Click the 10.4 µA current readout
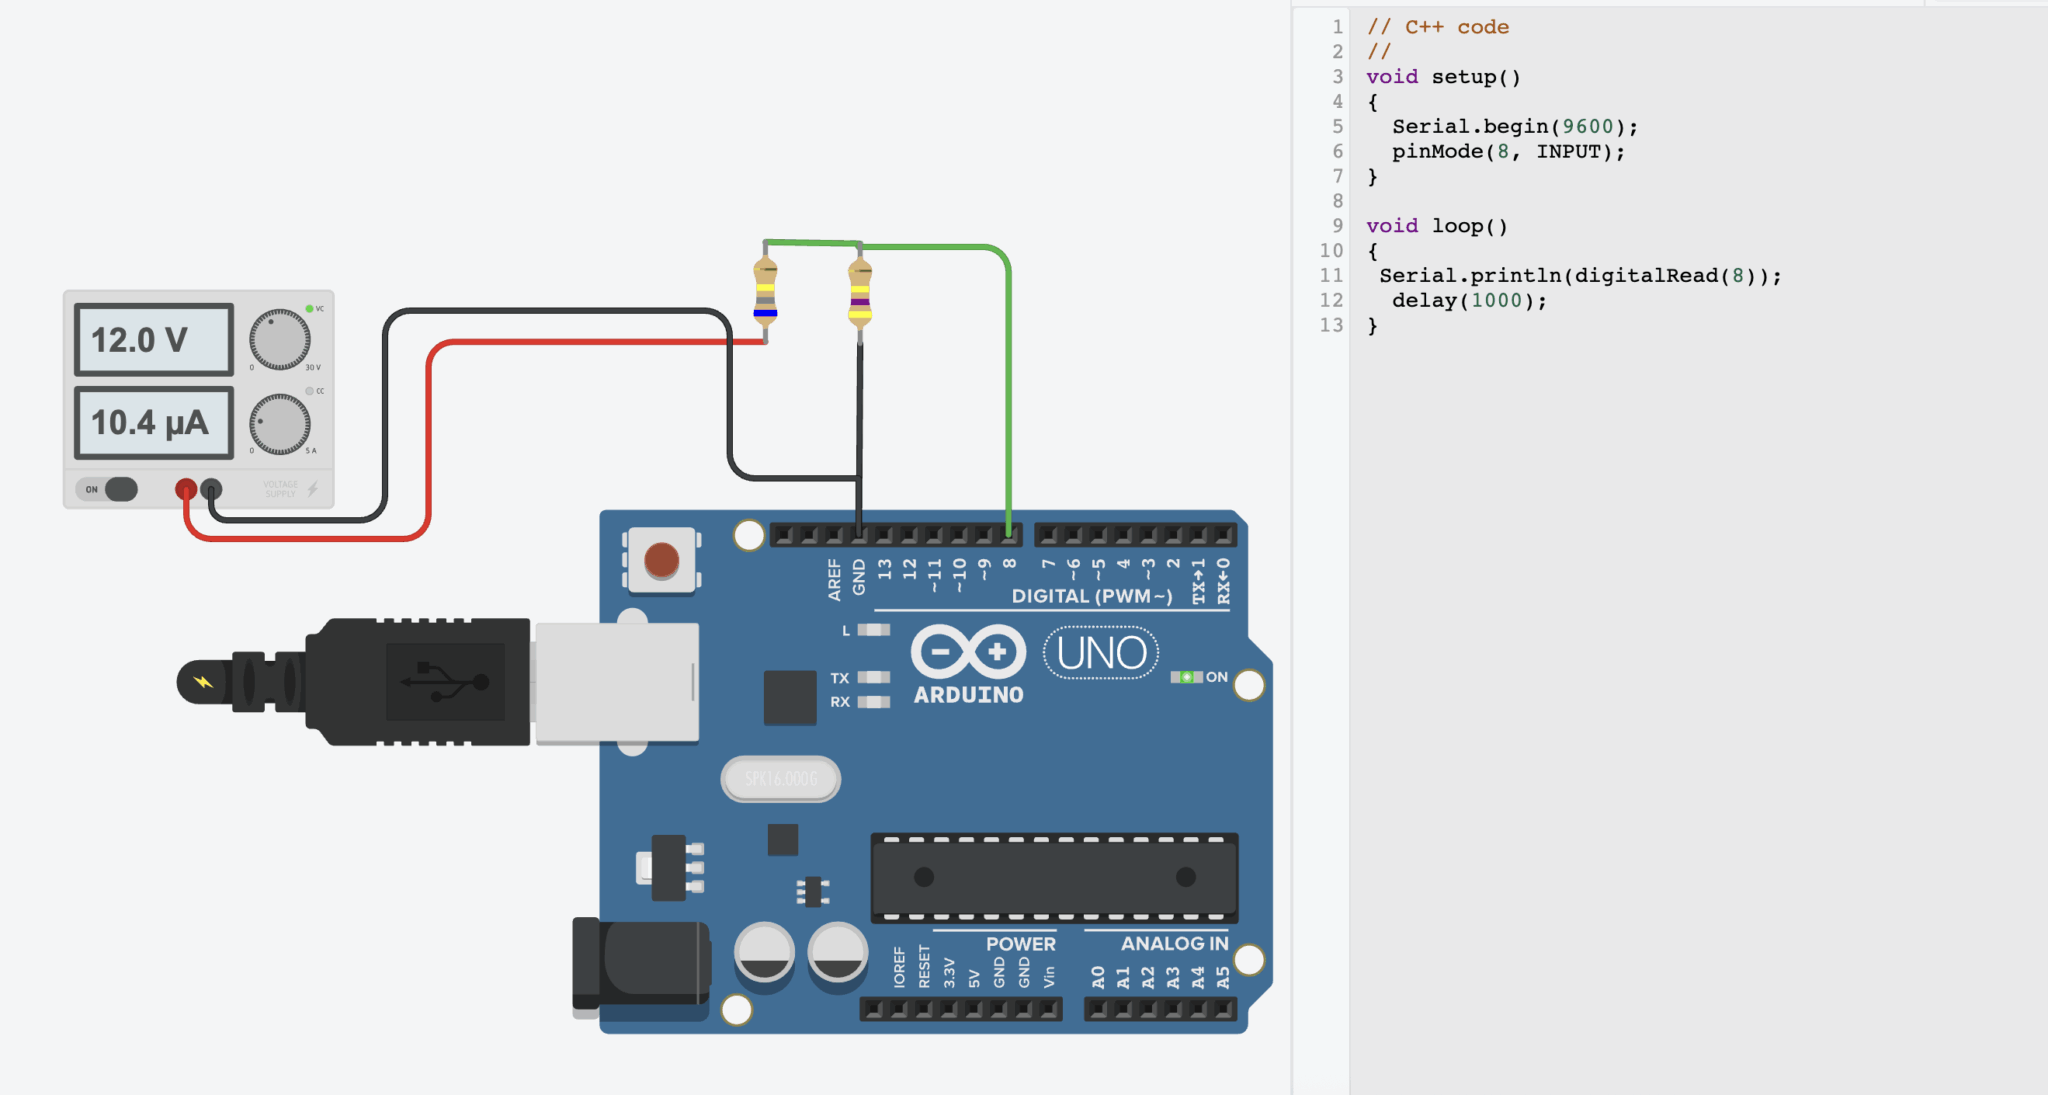Image resolution: width=2048 pixels, height=1095 pixels. [x=152, y=422]
